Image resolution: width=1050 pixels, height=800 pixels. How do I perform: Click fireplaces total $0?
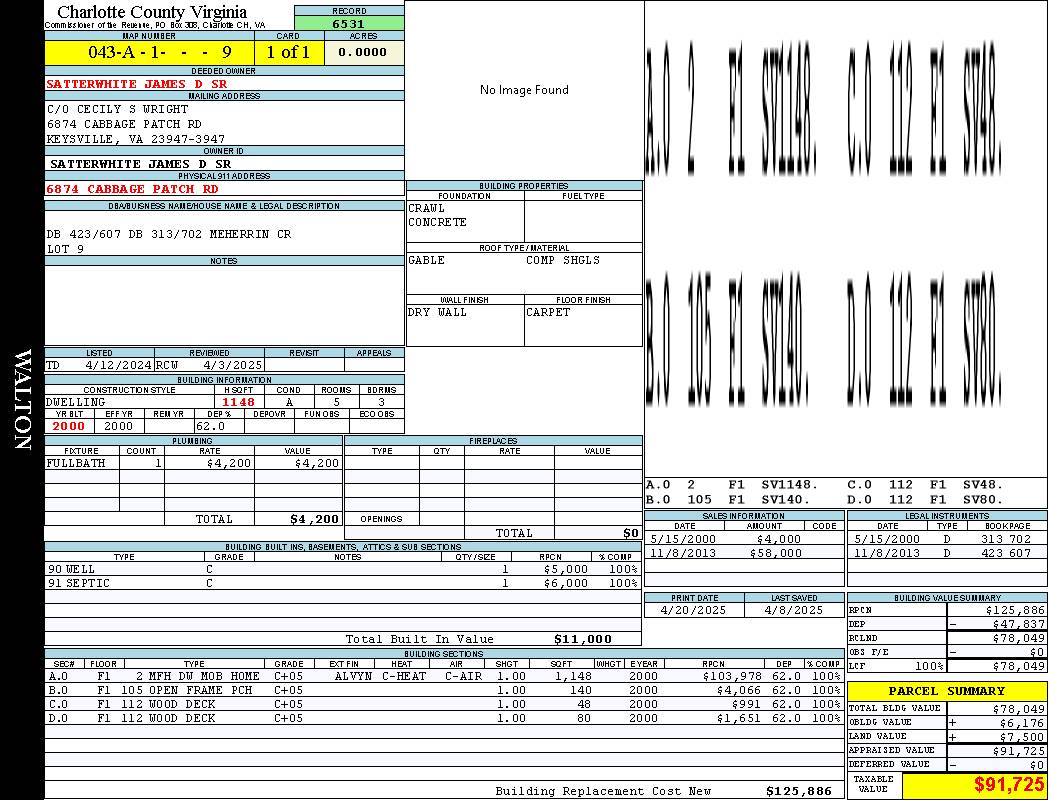click(631, 534)
